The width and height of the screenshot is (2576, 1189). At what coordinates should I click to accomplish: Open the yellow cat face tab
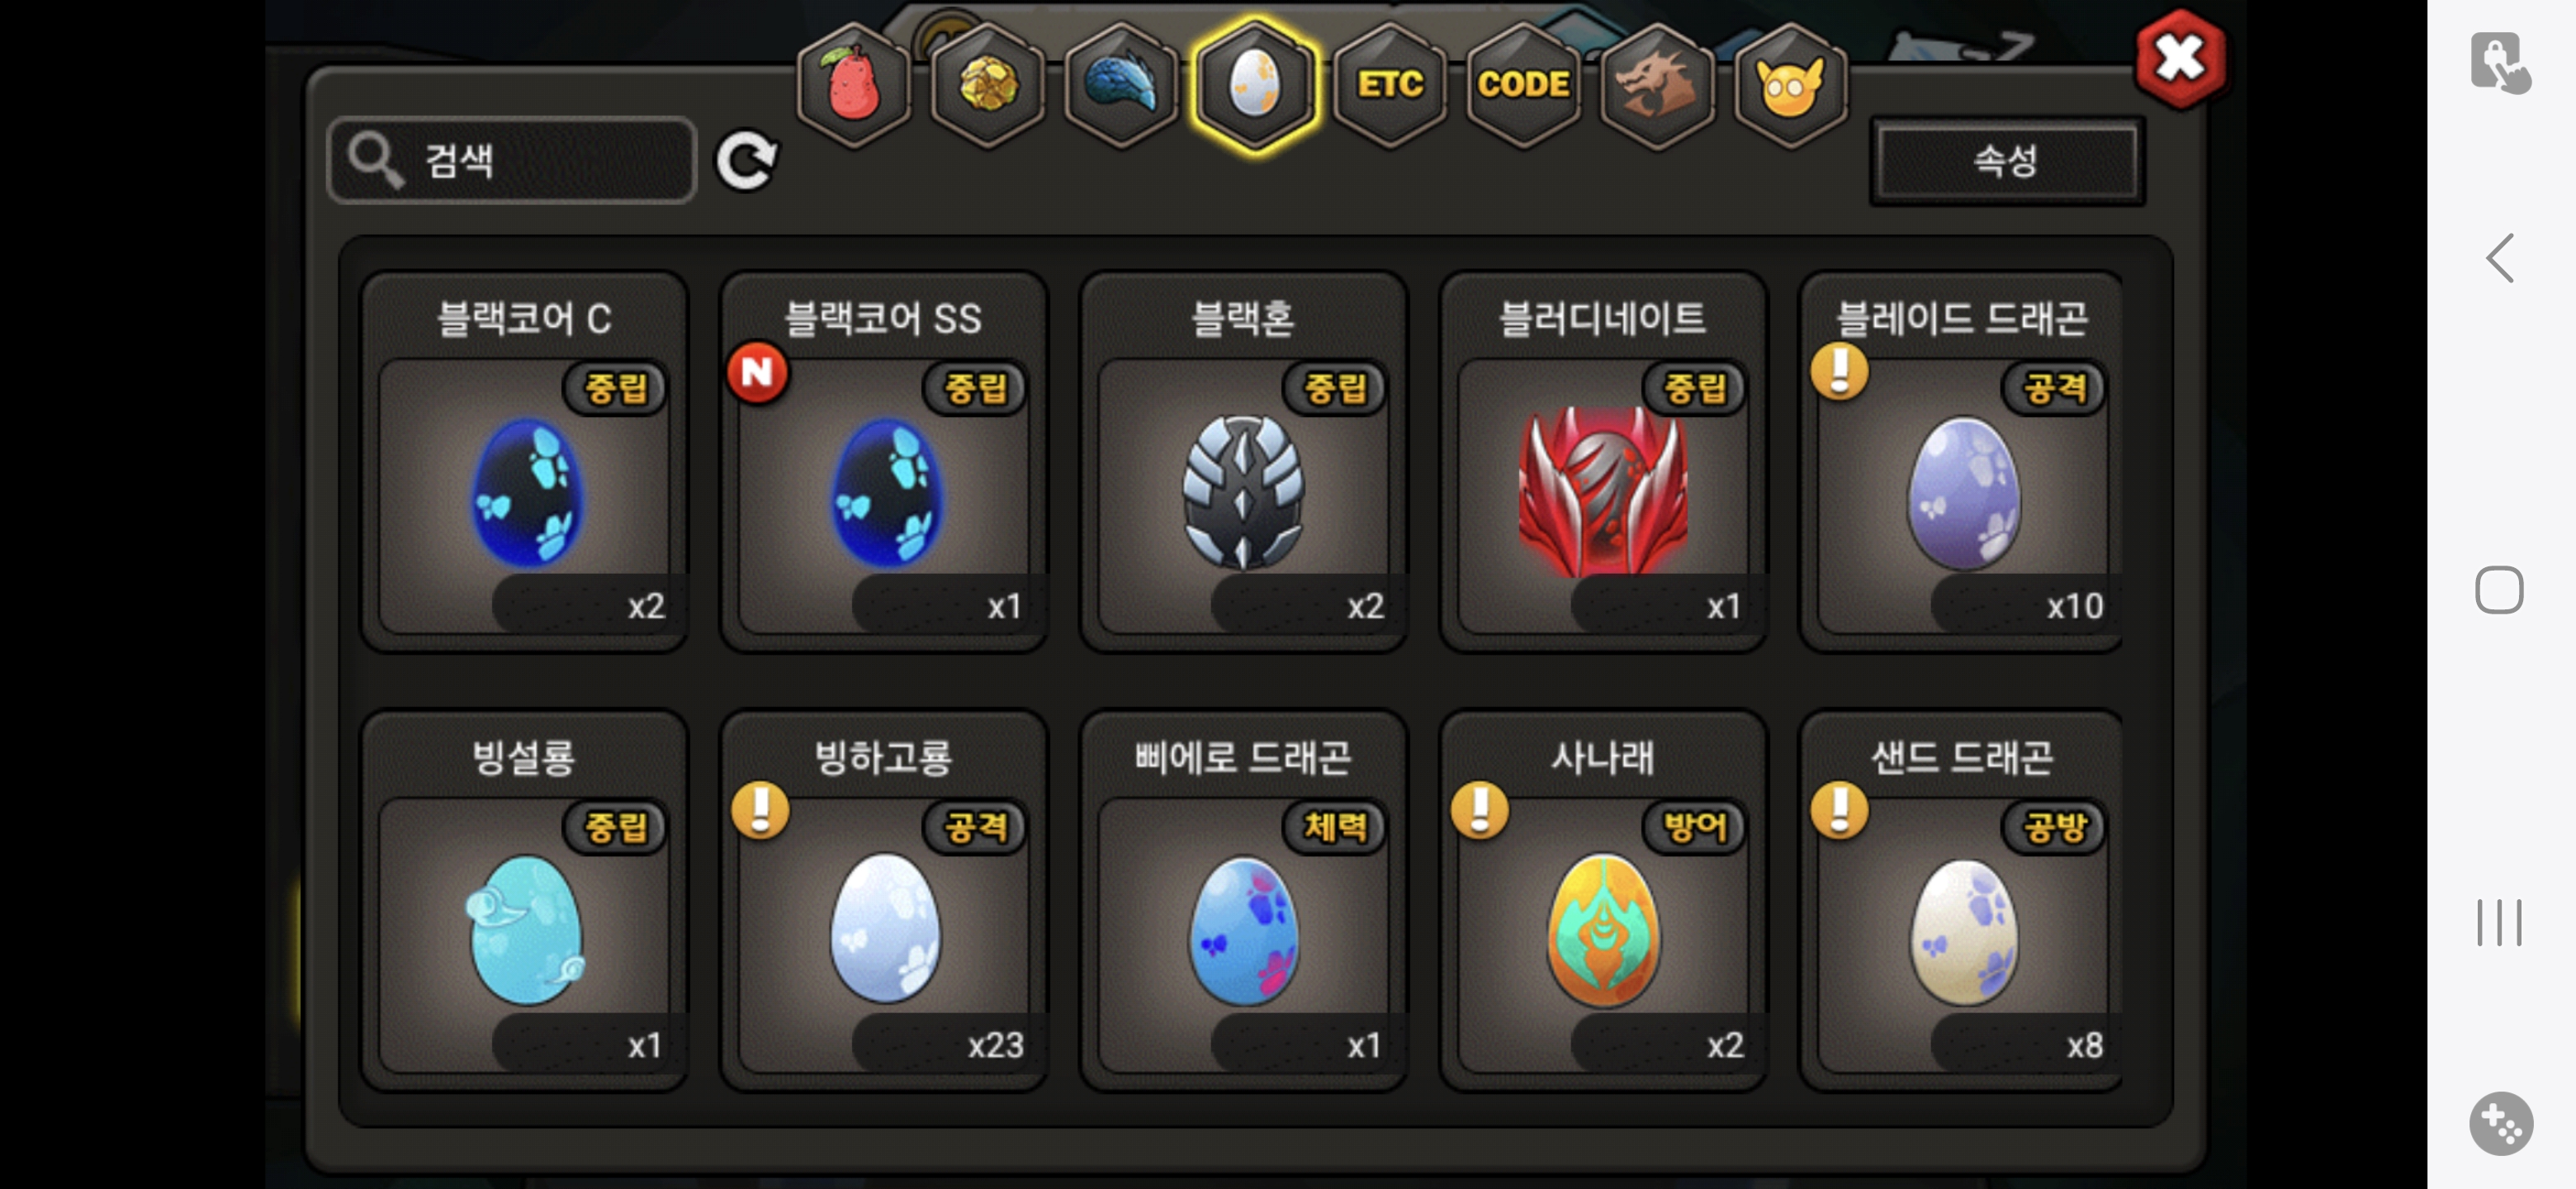[1789, 86]
